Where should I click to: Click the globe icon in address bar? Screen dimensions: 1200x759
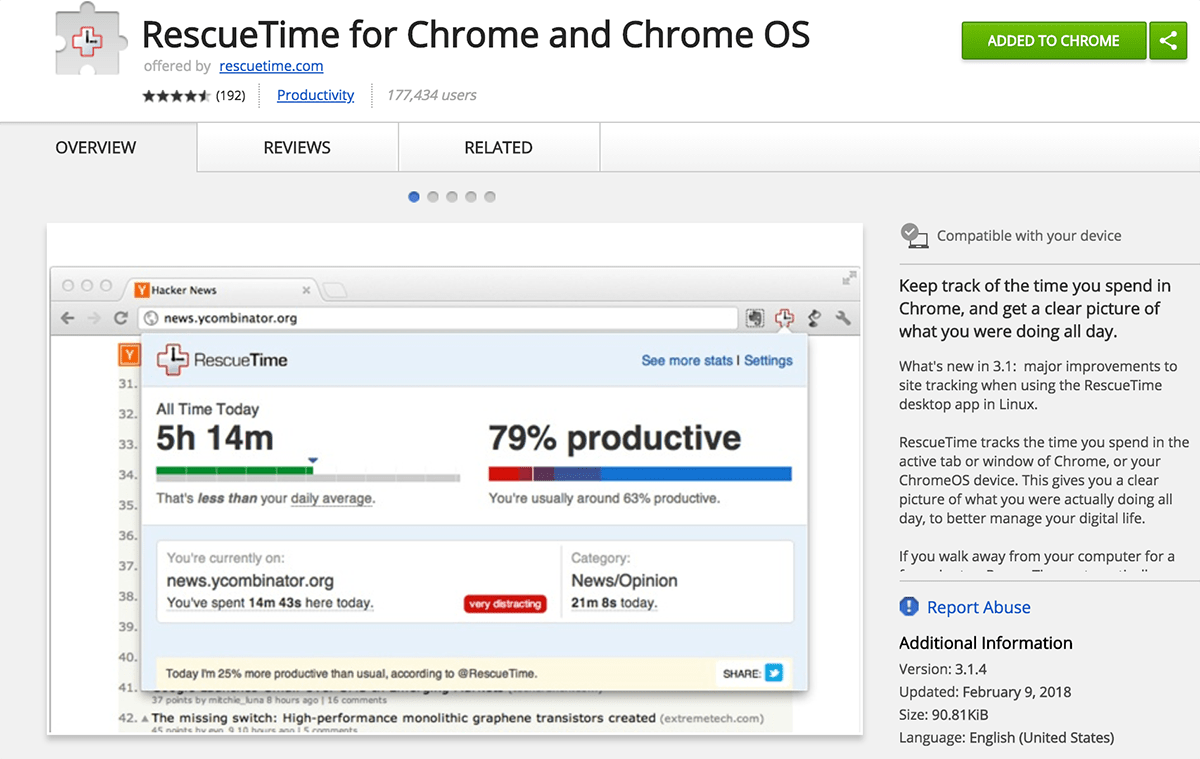[152, 318]
